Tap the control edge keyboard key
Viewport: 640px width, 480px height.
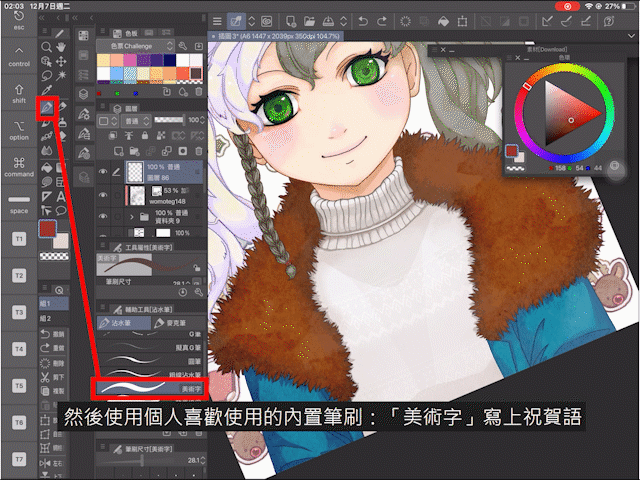(x=19, y=56)
